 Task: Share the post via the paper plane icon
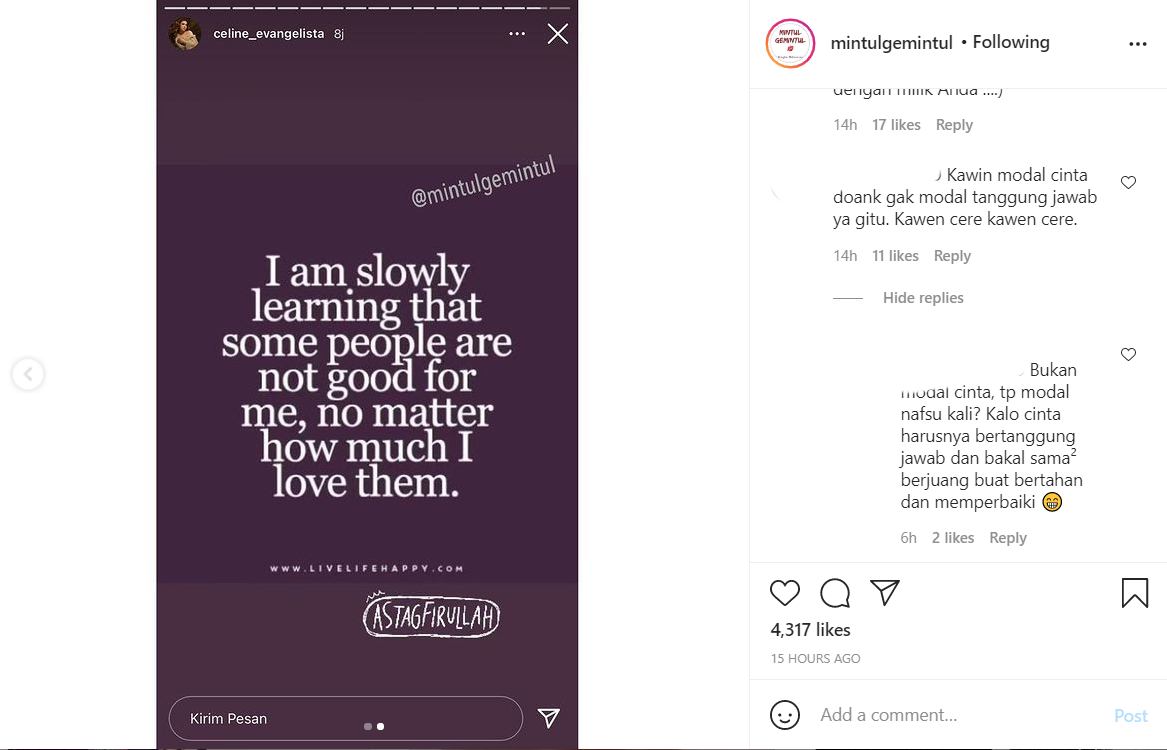885,593
